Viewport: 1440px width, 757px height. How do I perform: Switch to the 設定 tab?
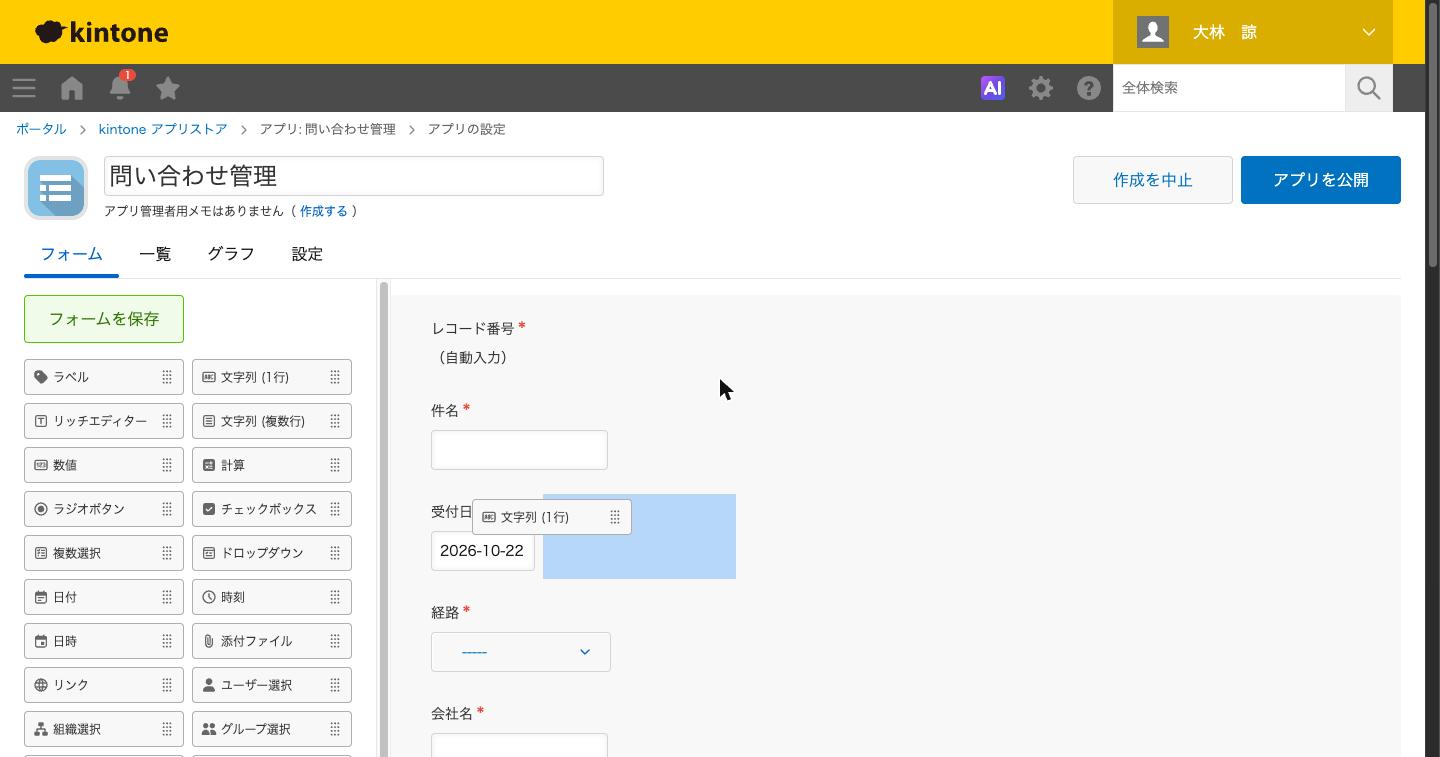coord(307,254)
